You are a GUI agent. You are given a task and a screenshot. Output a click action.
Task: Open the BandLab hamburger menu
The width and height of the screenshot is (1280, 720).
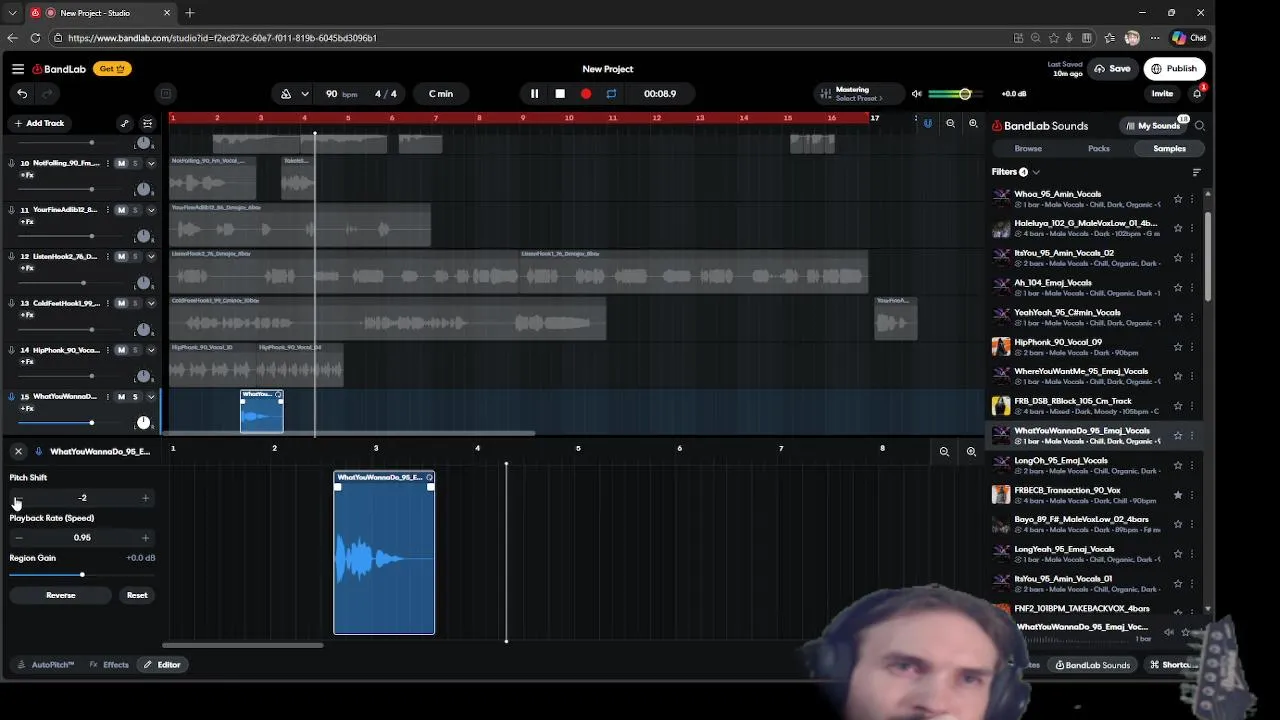18,69
